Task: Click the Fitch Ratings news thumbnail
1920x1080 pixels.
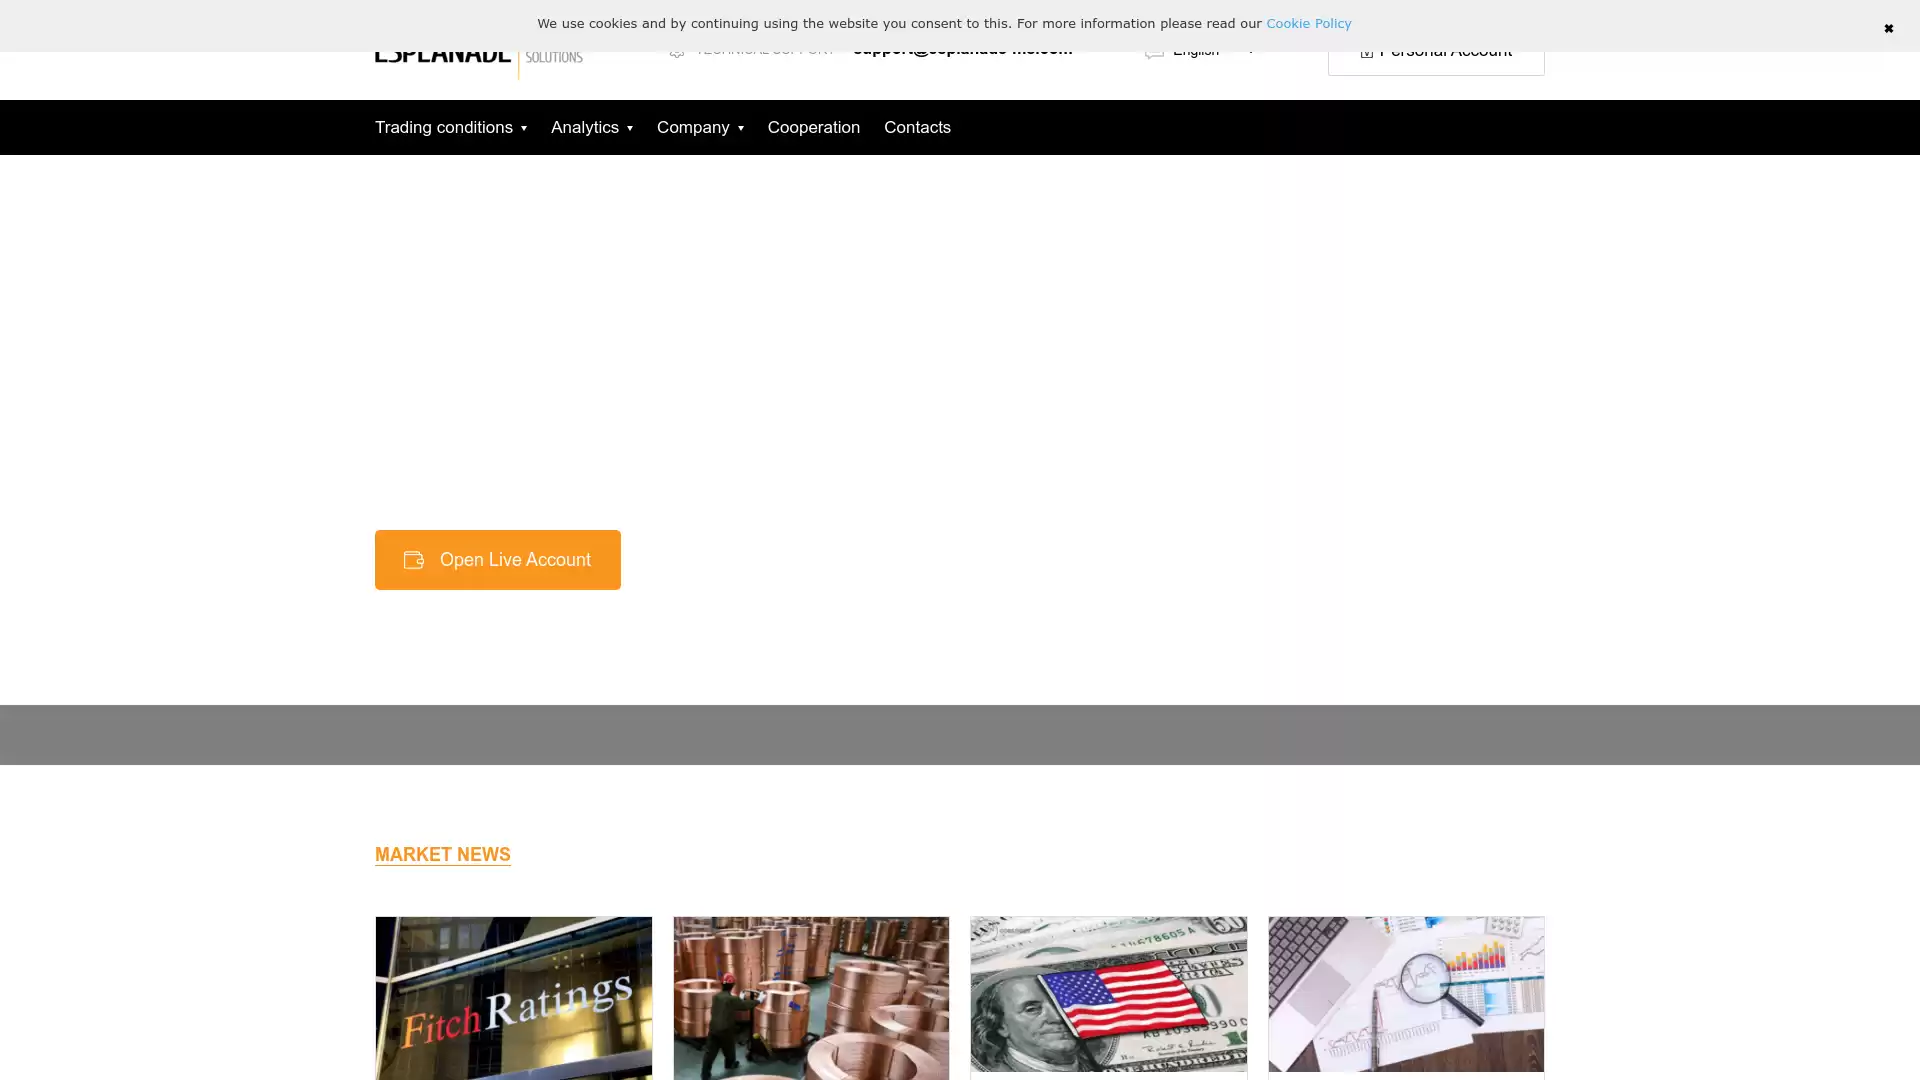Action: [x=513, y=998]
